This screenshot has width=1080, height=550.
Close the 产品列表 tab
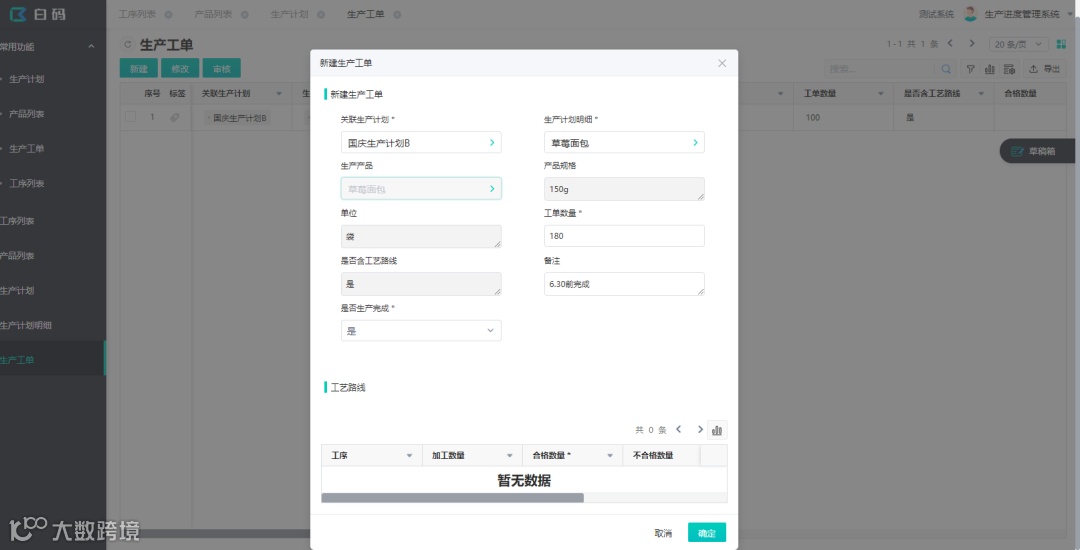pos(245,14)
